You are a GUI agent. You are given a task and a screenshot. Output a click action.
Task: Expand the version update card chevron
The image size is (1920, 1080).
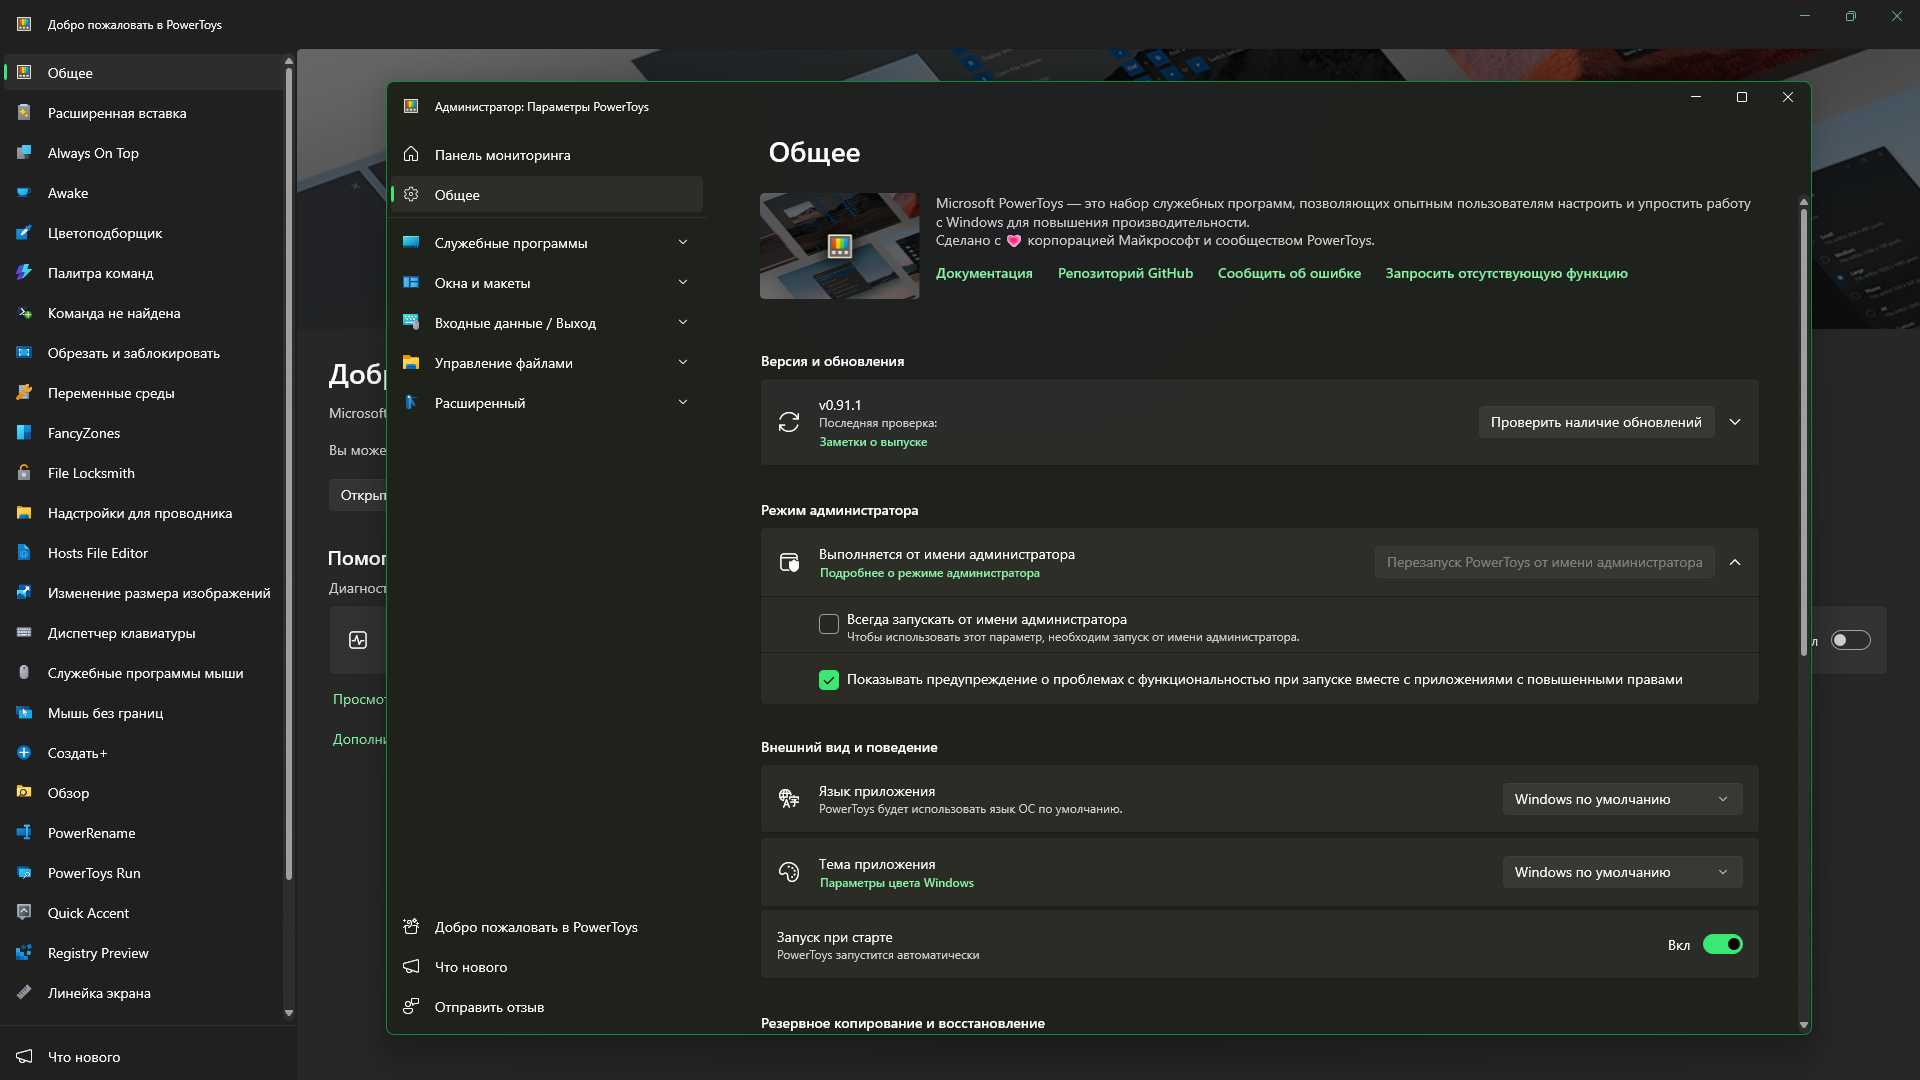[x=1735, y=422]
